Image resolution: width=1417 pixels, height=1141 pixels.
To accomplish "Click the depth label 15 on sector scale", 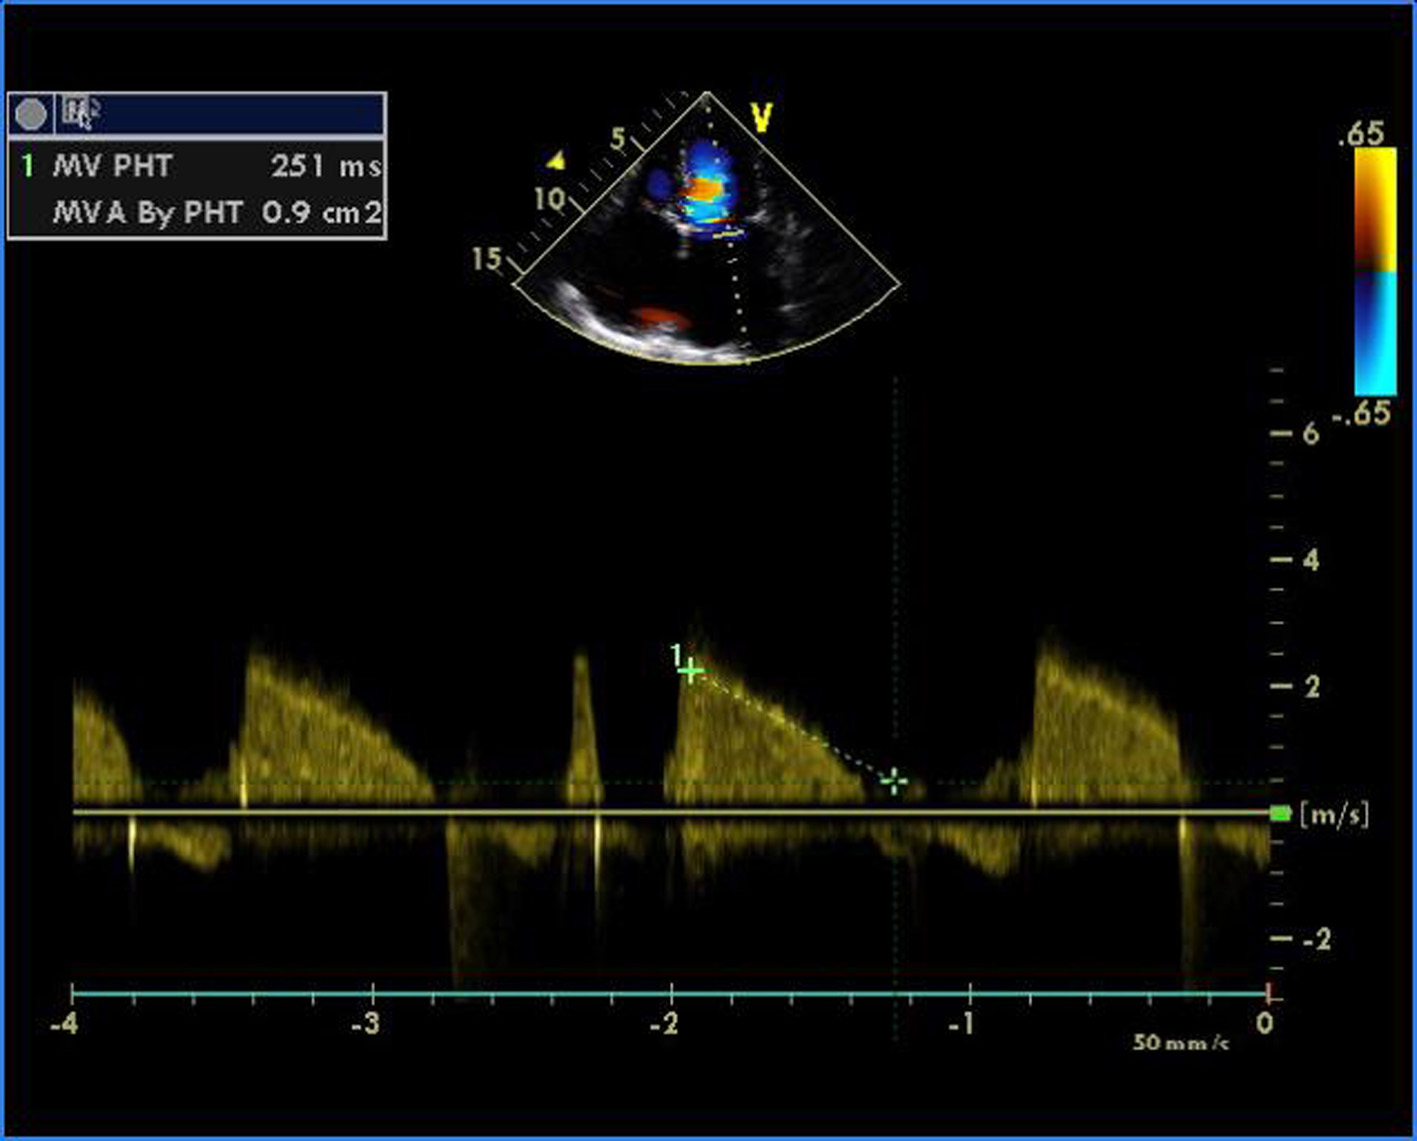I will [486, 259].
